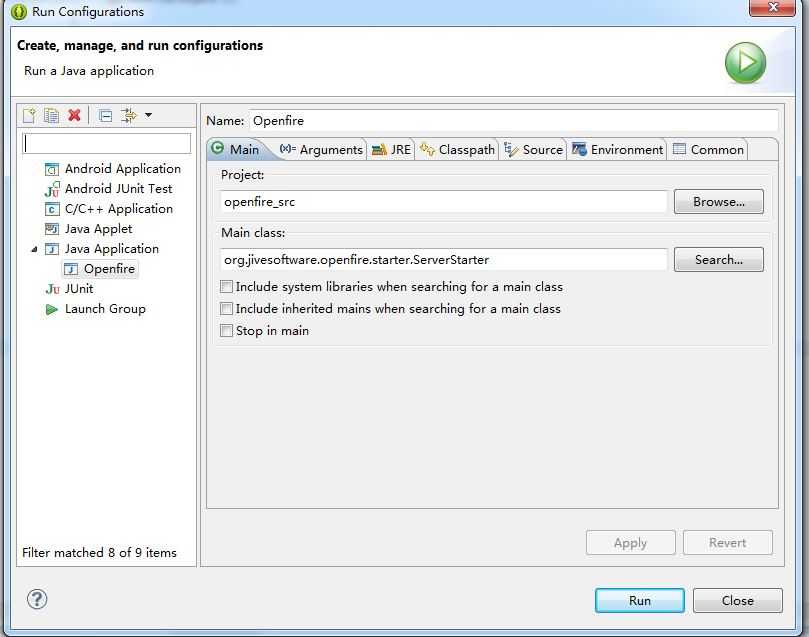
Task: Close the Run Configurations dialog window
Action: pos(772,7)
